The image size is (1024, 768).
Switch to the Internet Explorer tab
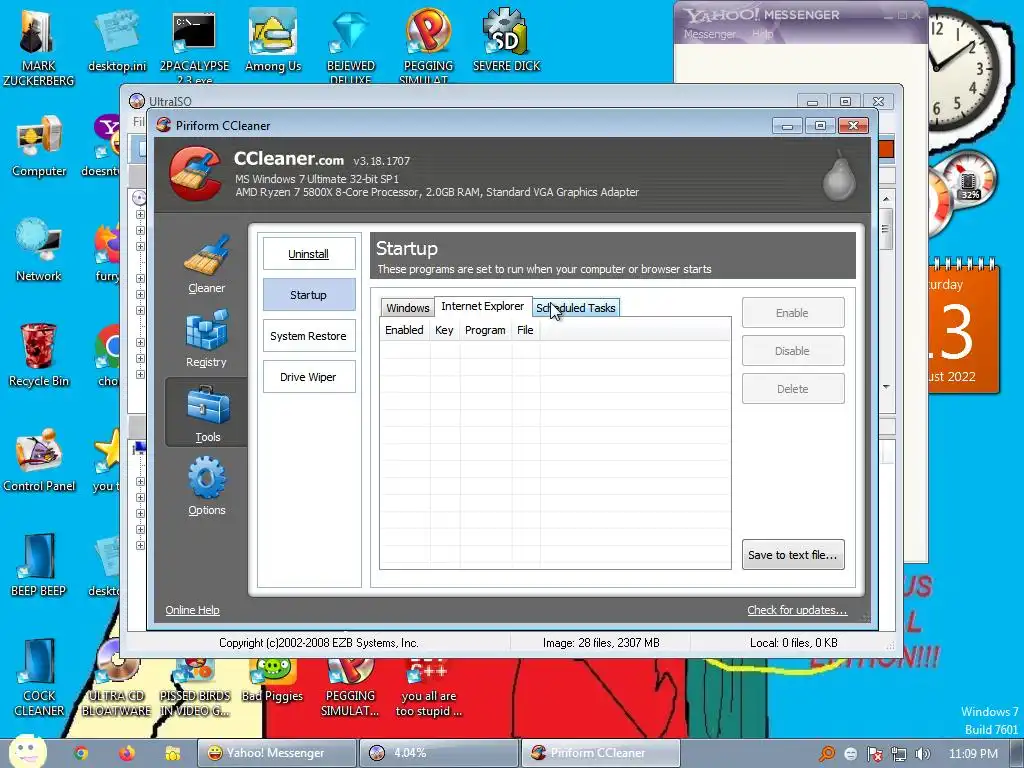pos(483,306)
